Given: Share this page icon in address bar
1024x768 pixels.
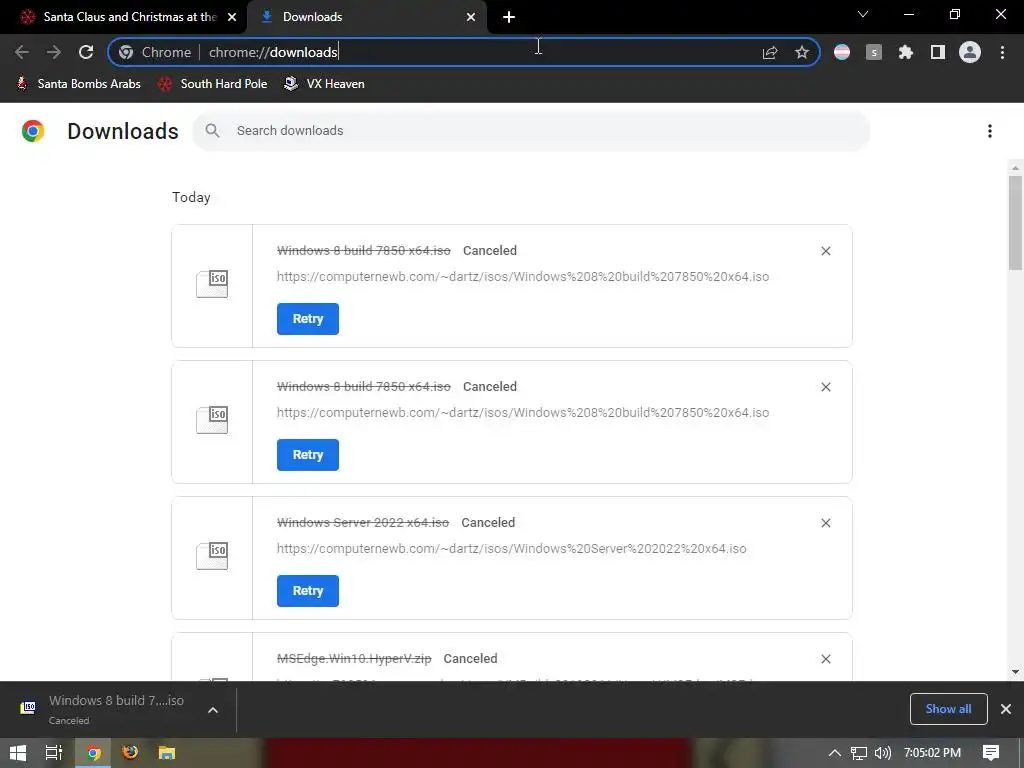Looking at the screenshot, I should pyautogui.click(x=770, y=52).
